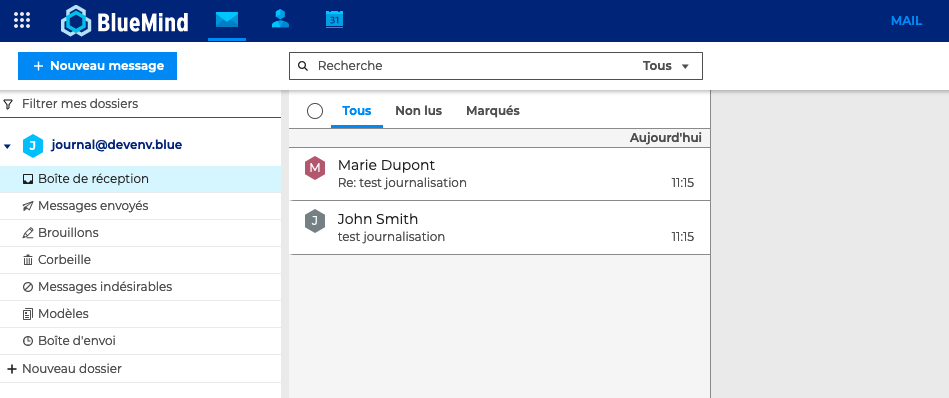
Task: Click Marie Dupont's avatar icon
Action: 315,168
